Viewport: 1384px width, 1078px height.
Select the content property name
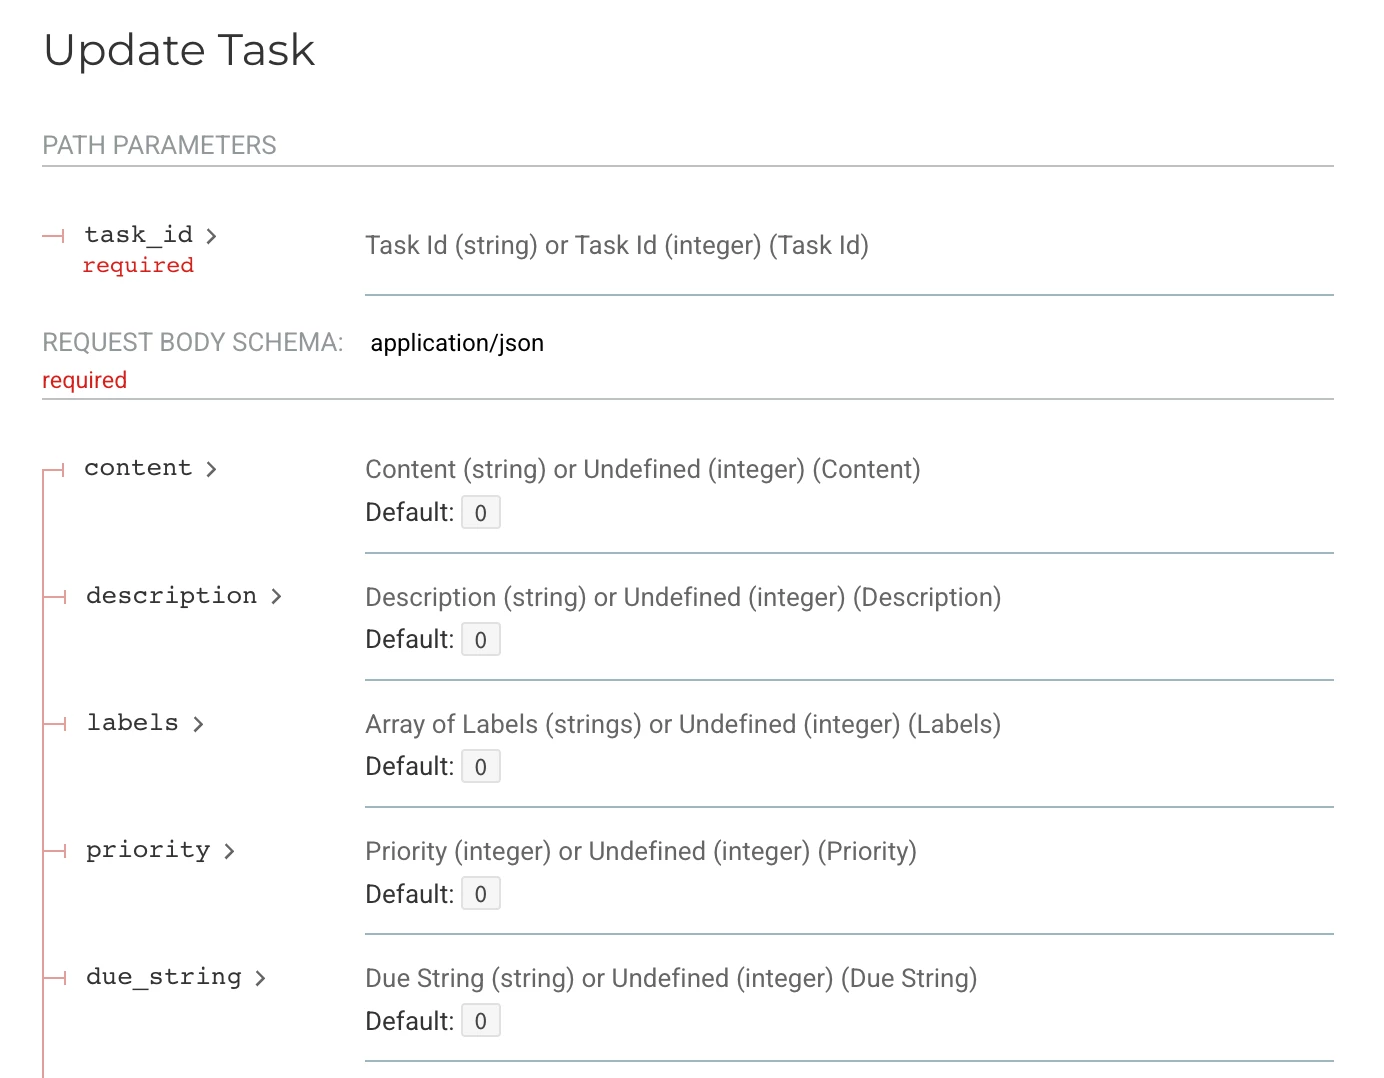138,468
